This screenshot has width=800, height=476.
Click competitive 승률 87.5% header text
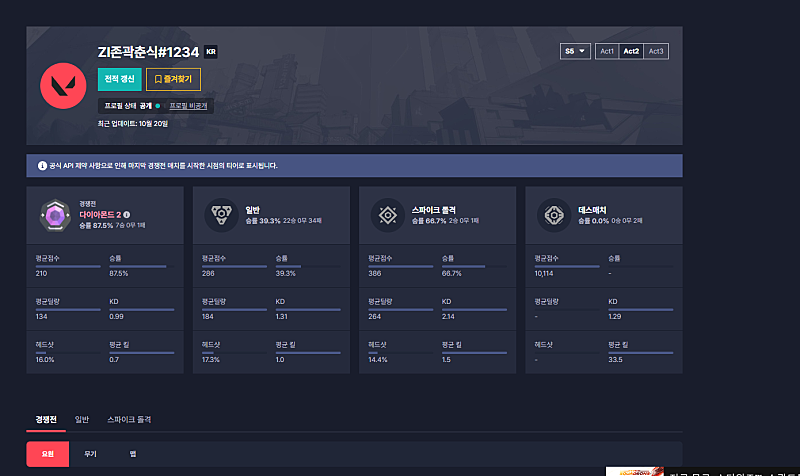[x=96, y=226]
